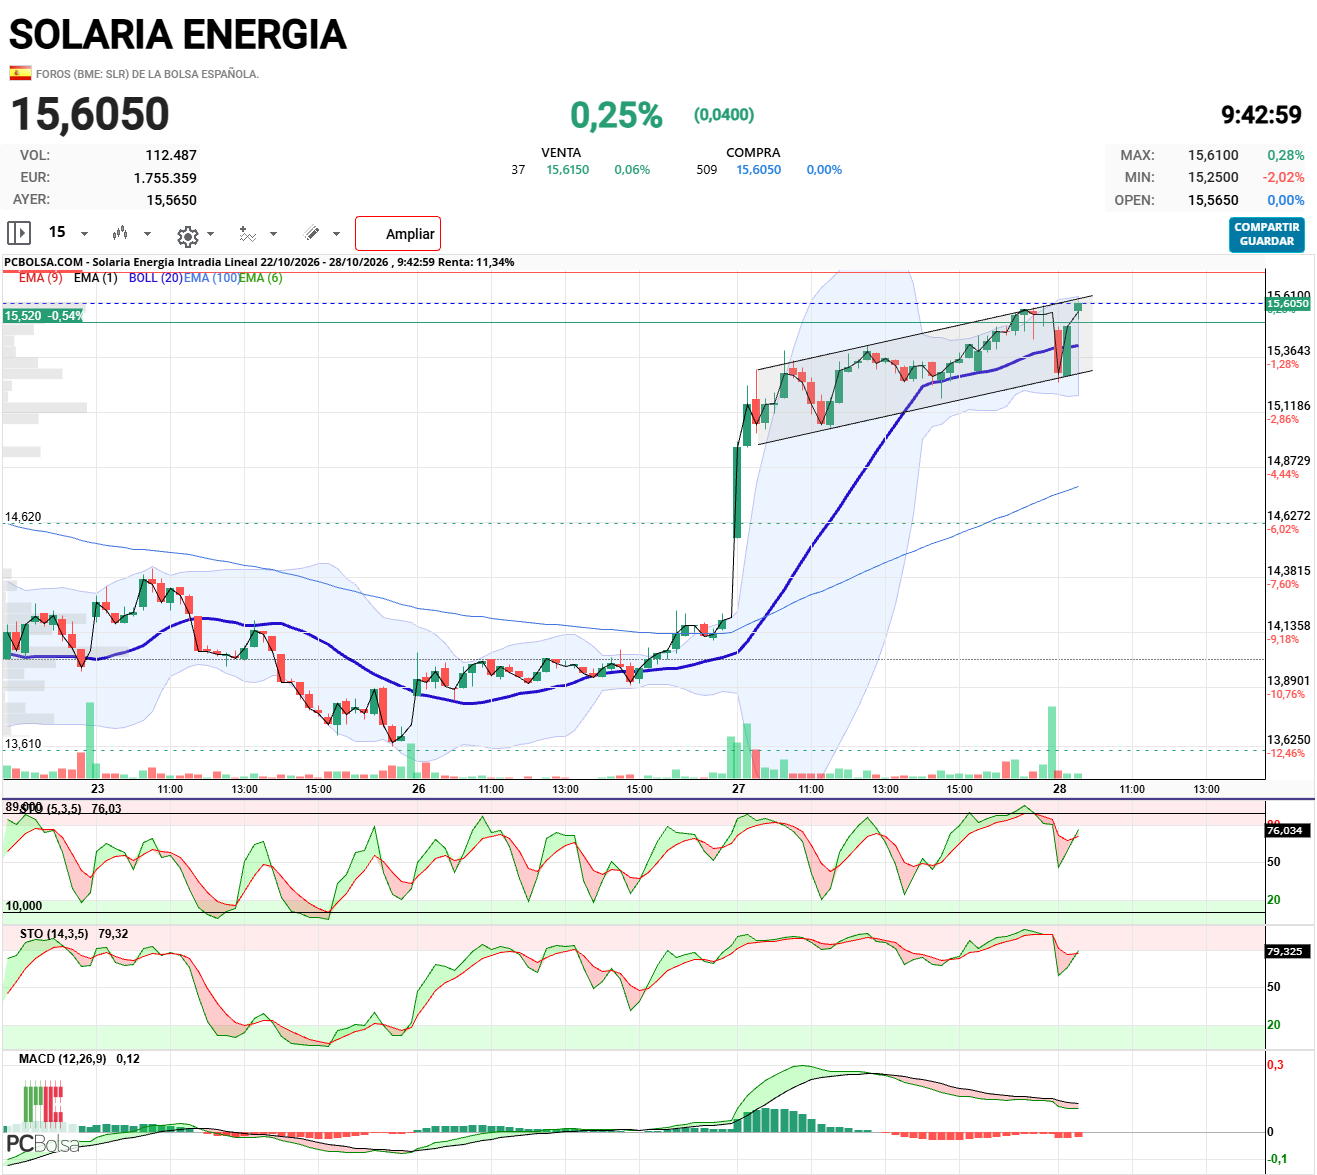Open the Foros de la Bolsa Española link
The height and width of the screenshot is (1175, 1317).
[147, 74]
